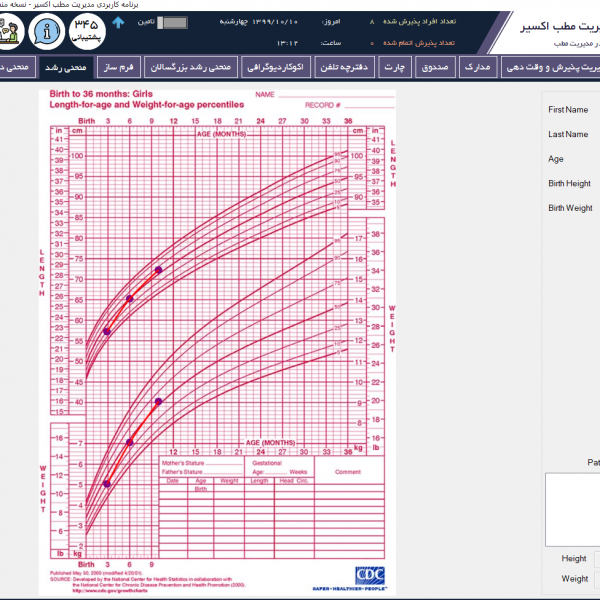Image resolution: width=600 pixels, height=600 pixels.
Task: Click the CDC logo on the chart
Action: point(368,575)
